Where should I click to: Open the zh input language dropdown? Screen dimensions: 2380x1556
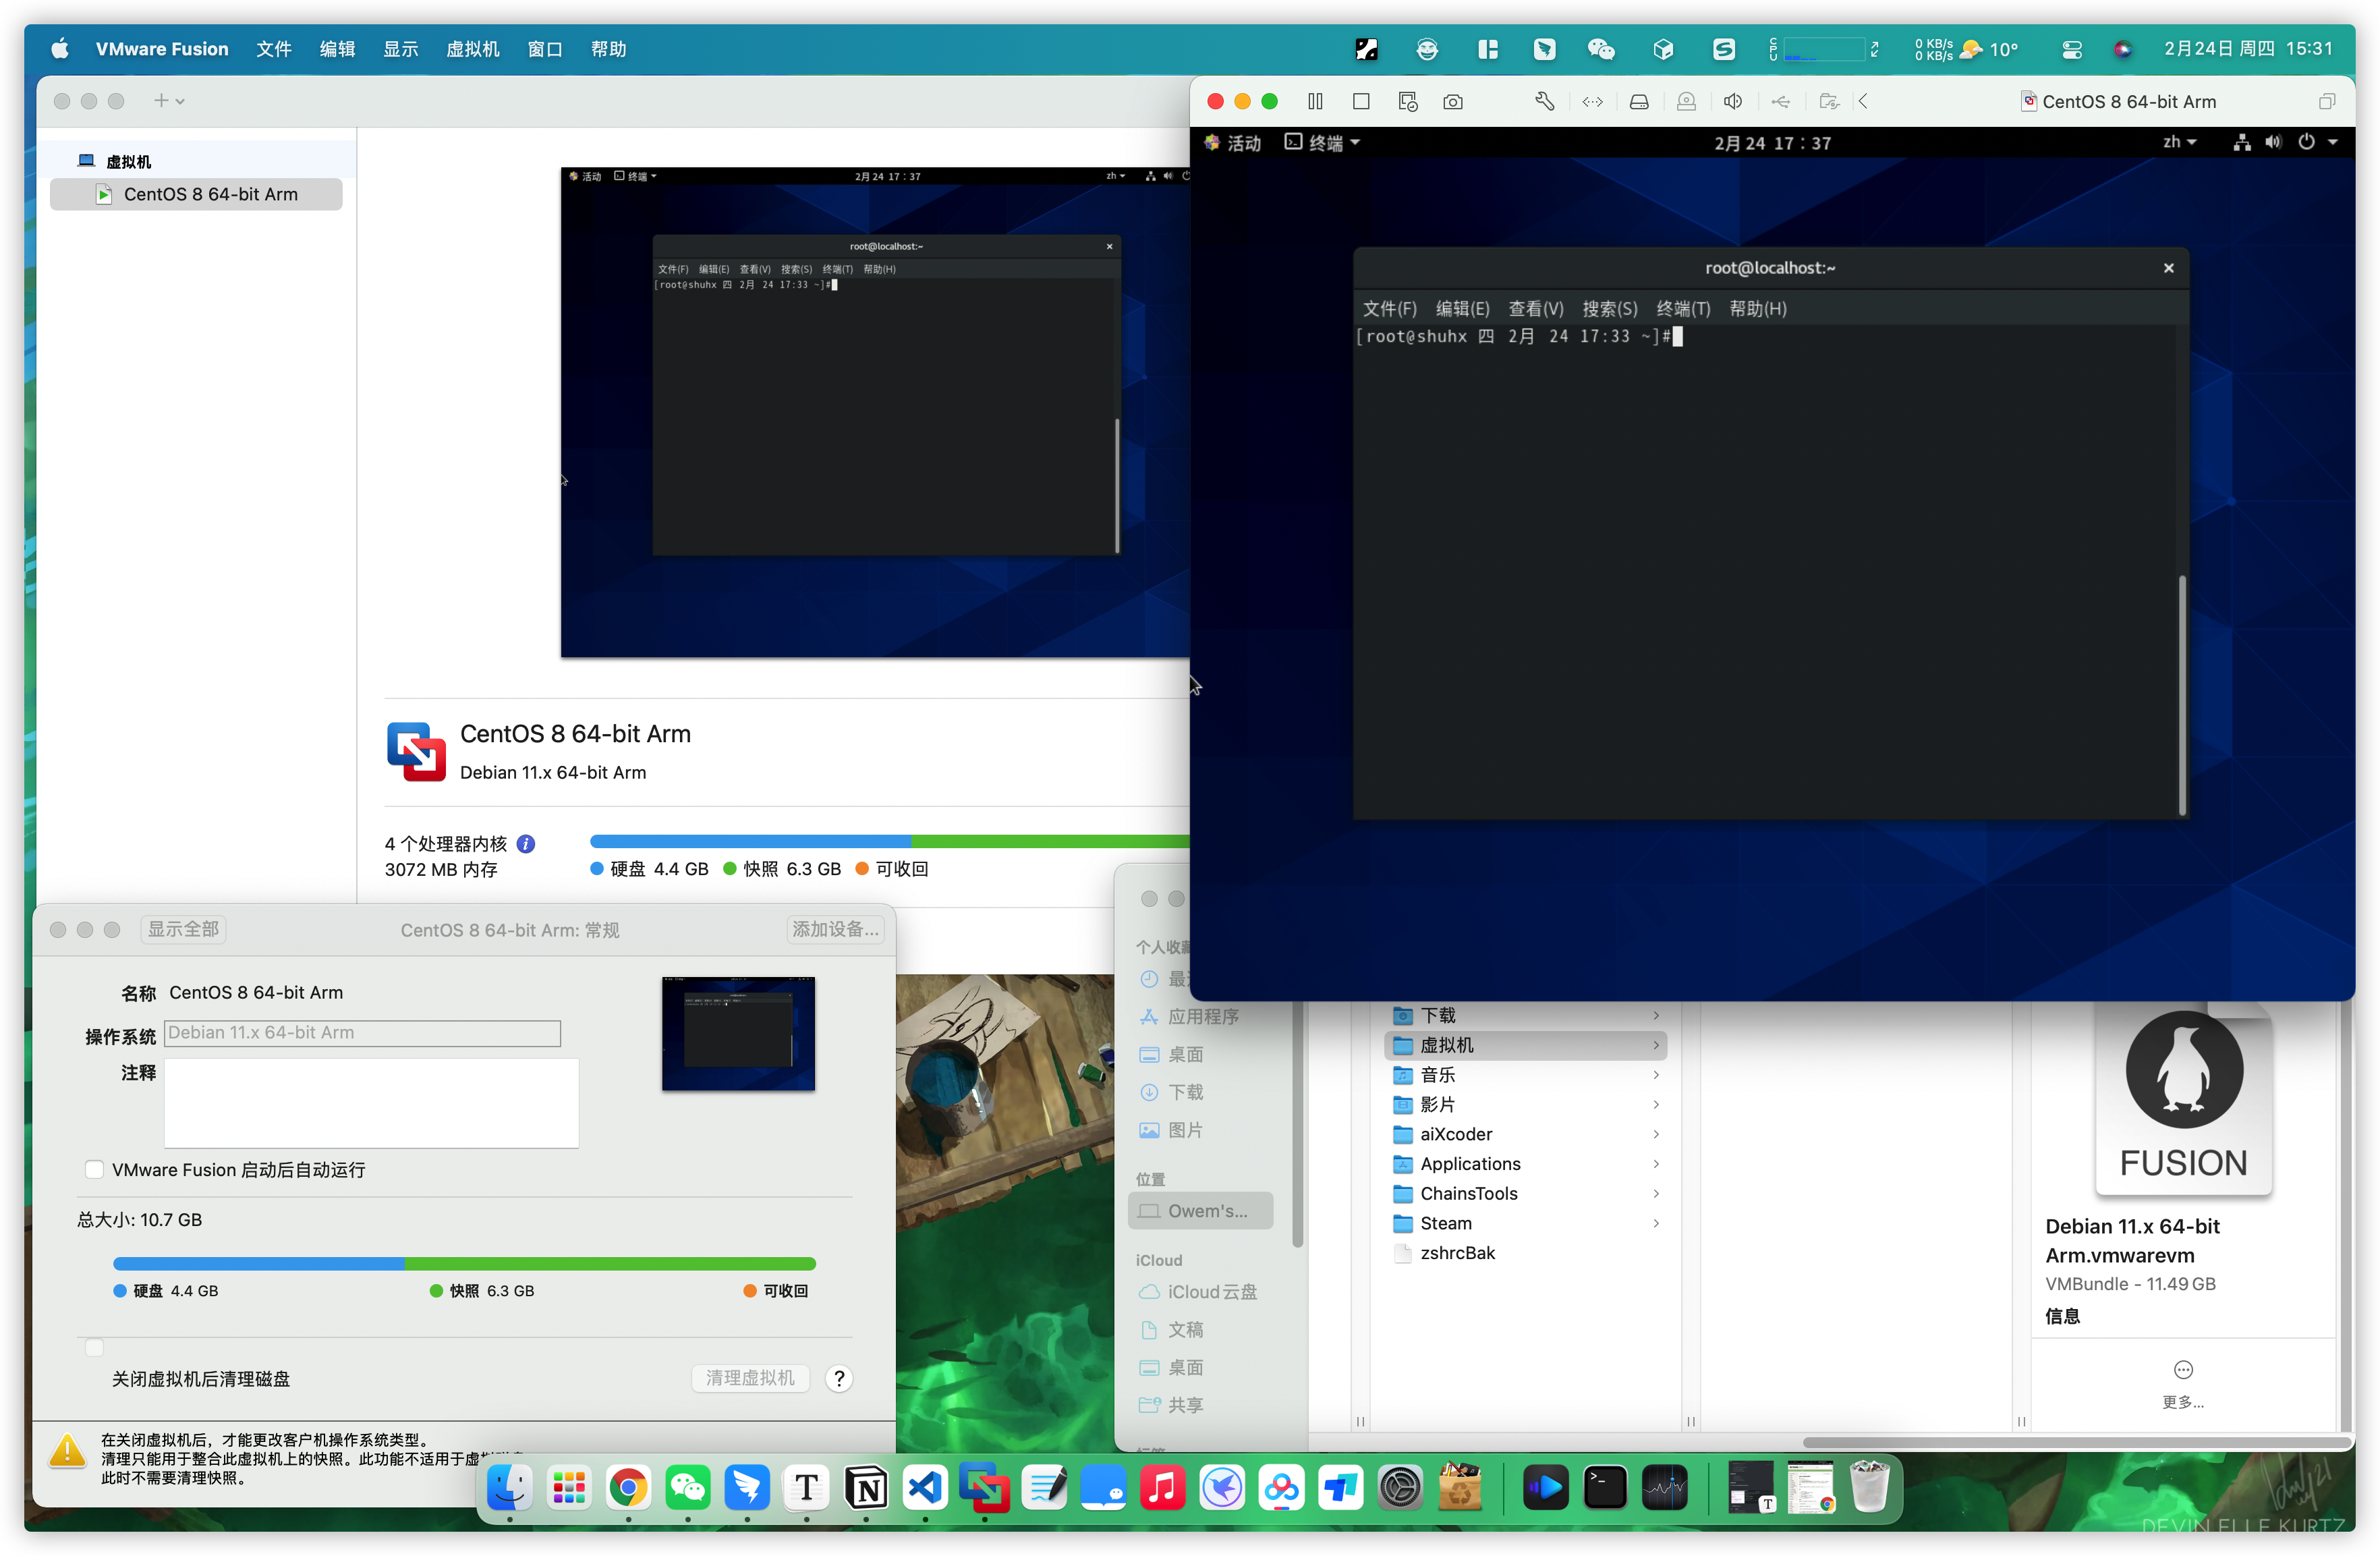pos(2180,142)
